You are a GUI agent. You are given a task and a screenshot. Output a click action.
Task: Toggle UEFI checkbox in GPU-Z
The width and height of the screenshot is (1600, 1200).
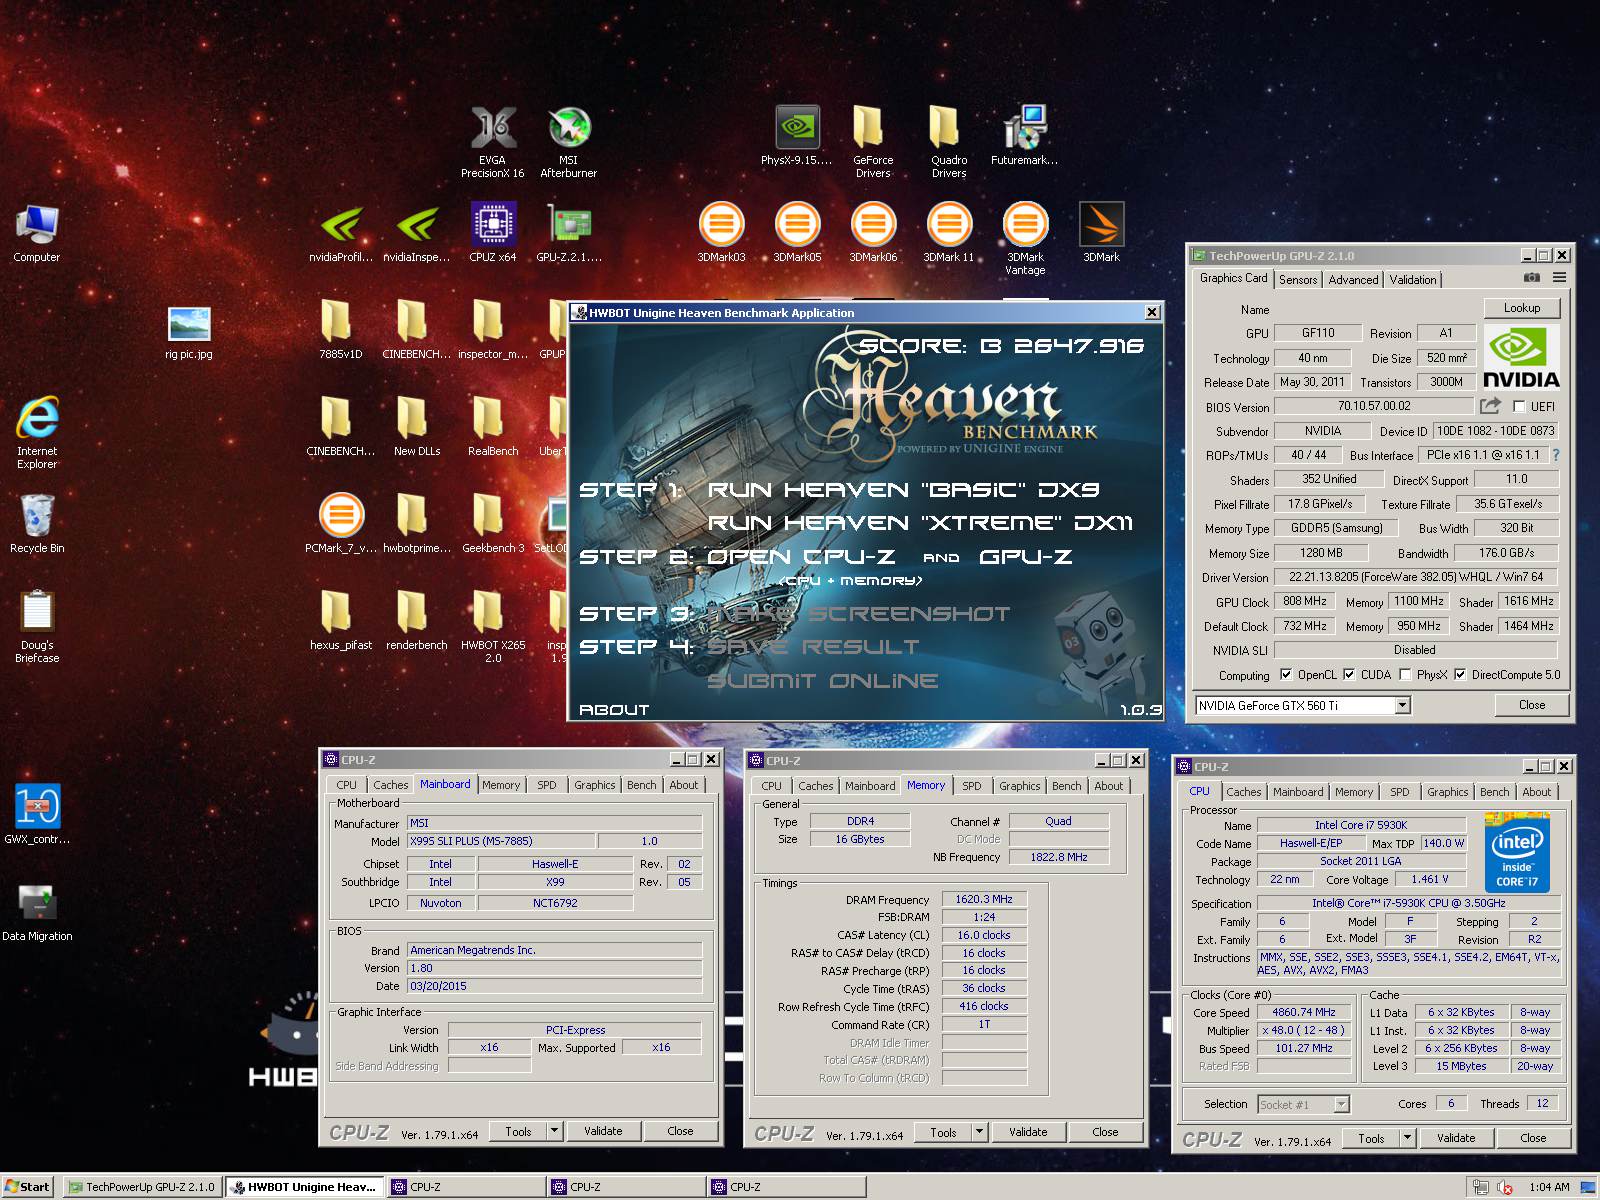click(1519, 407)
